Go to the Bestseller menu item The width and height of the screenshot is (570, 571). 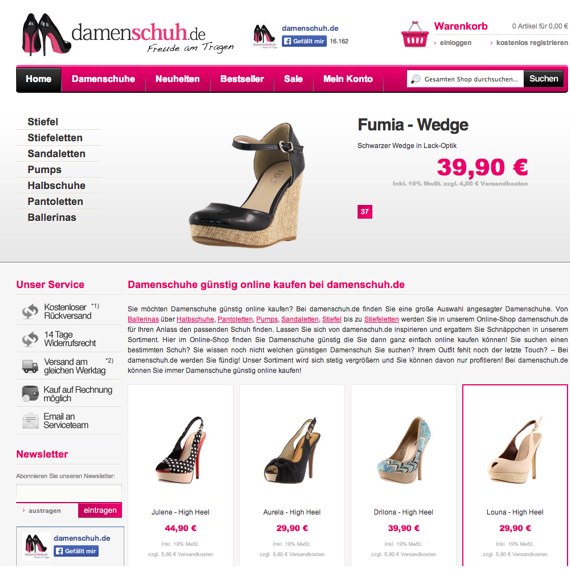coord(242,79)
